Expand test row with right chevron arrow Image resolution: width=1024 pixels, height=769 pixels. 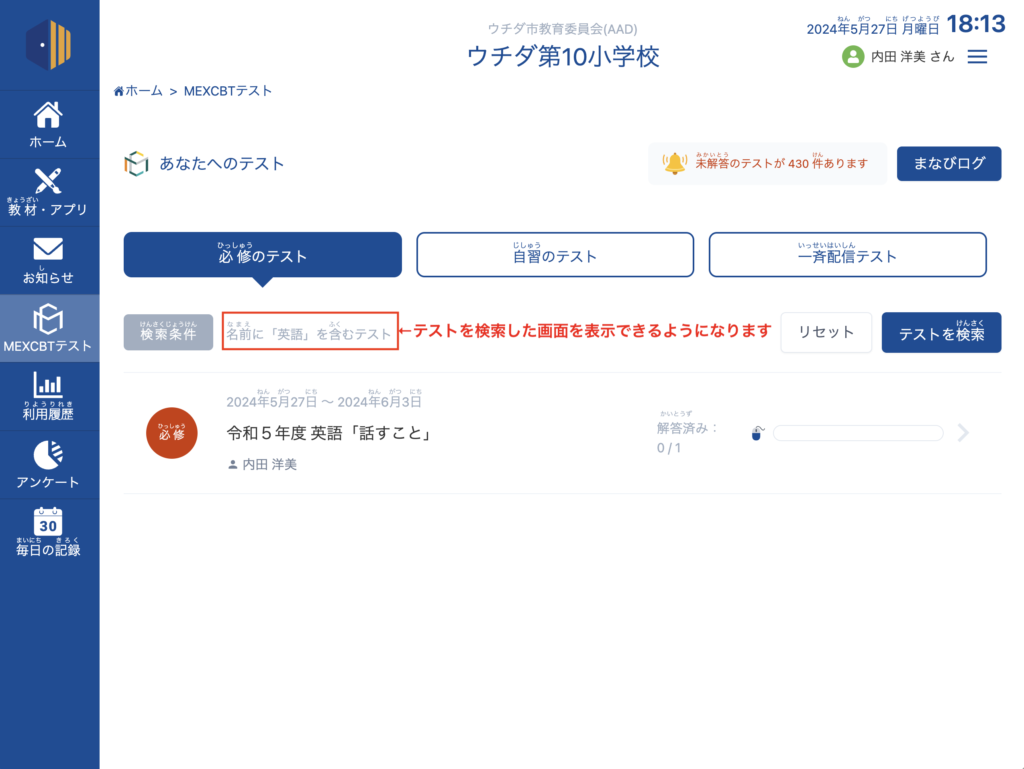[963, 433]
